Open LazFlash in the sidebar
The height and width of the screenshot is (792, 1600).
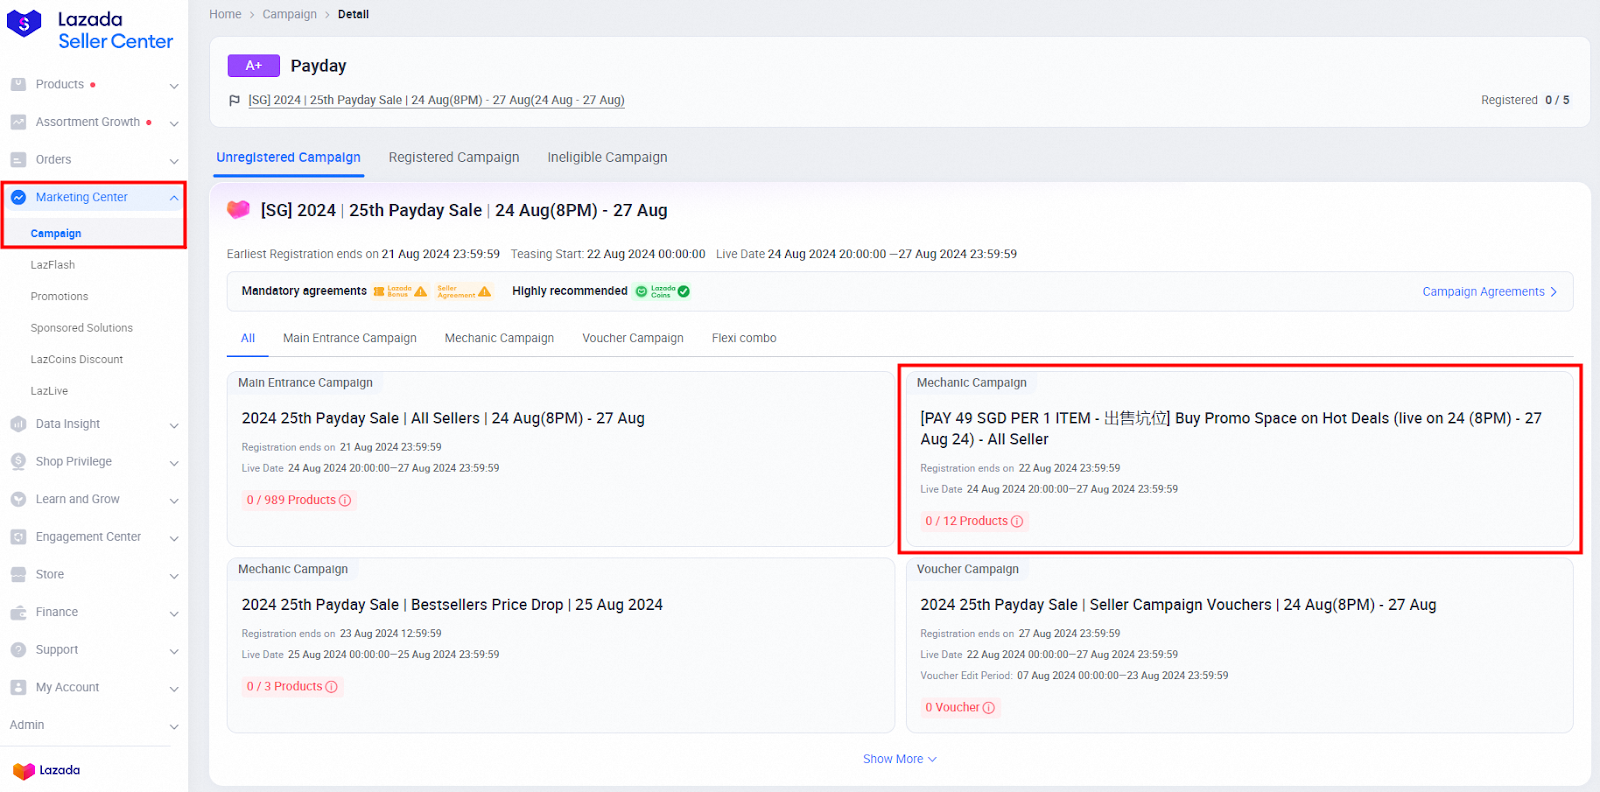[53, 265]
